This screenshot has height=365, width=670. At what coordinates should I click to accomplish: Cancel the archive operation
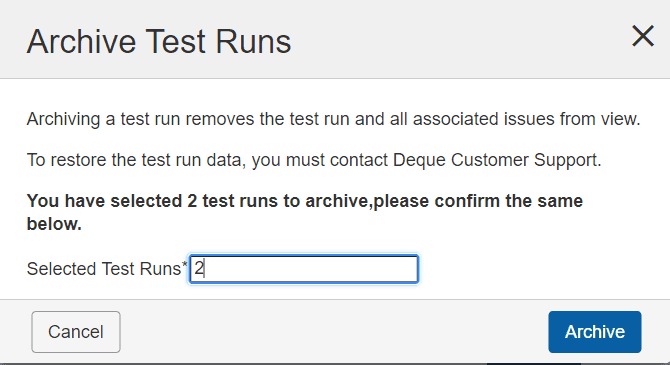click(76, 332)
